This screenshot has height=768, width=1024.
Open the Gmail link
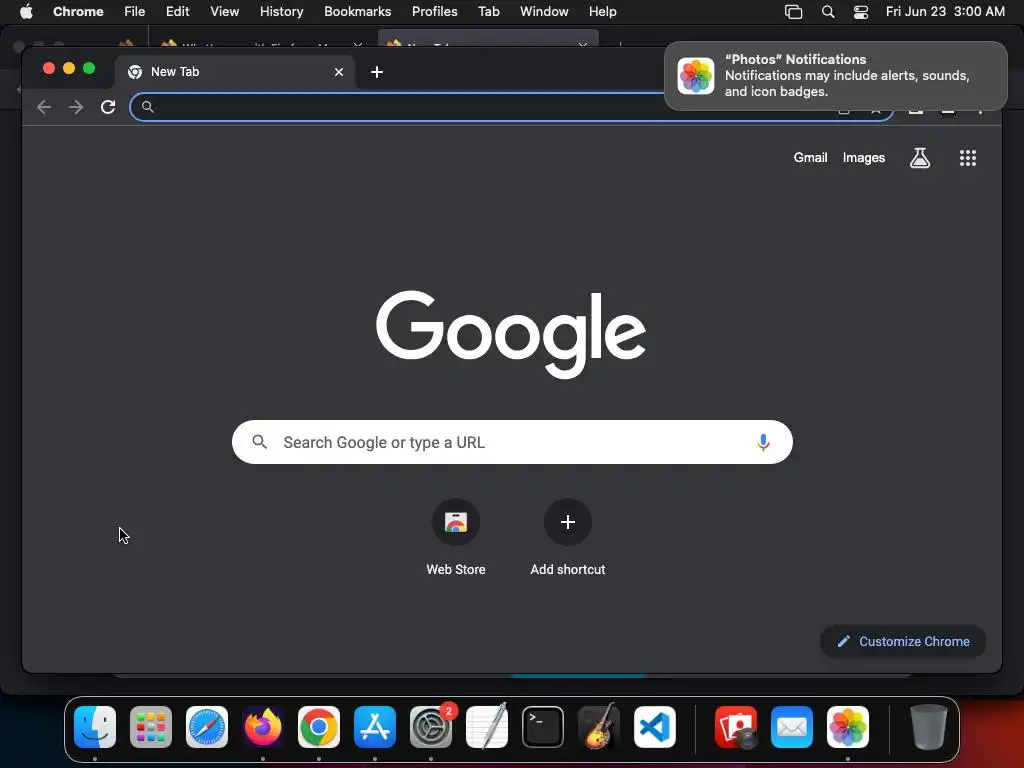point(810,157)
